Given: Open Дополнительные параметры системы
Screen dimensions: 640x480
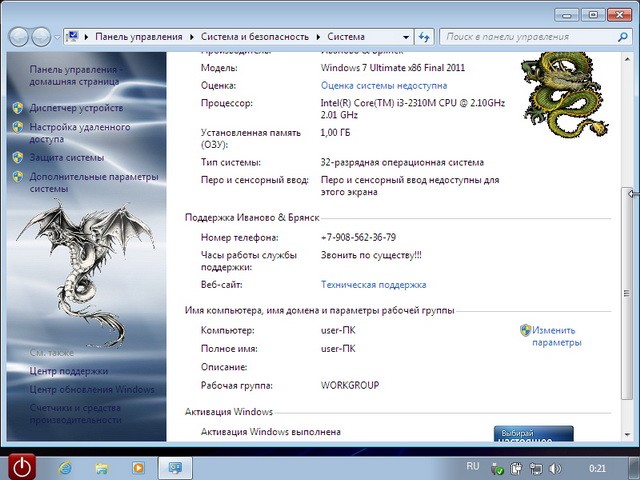Looking at the screenshot, I should (94, 183).
